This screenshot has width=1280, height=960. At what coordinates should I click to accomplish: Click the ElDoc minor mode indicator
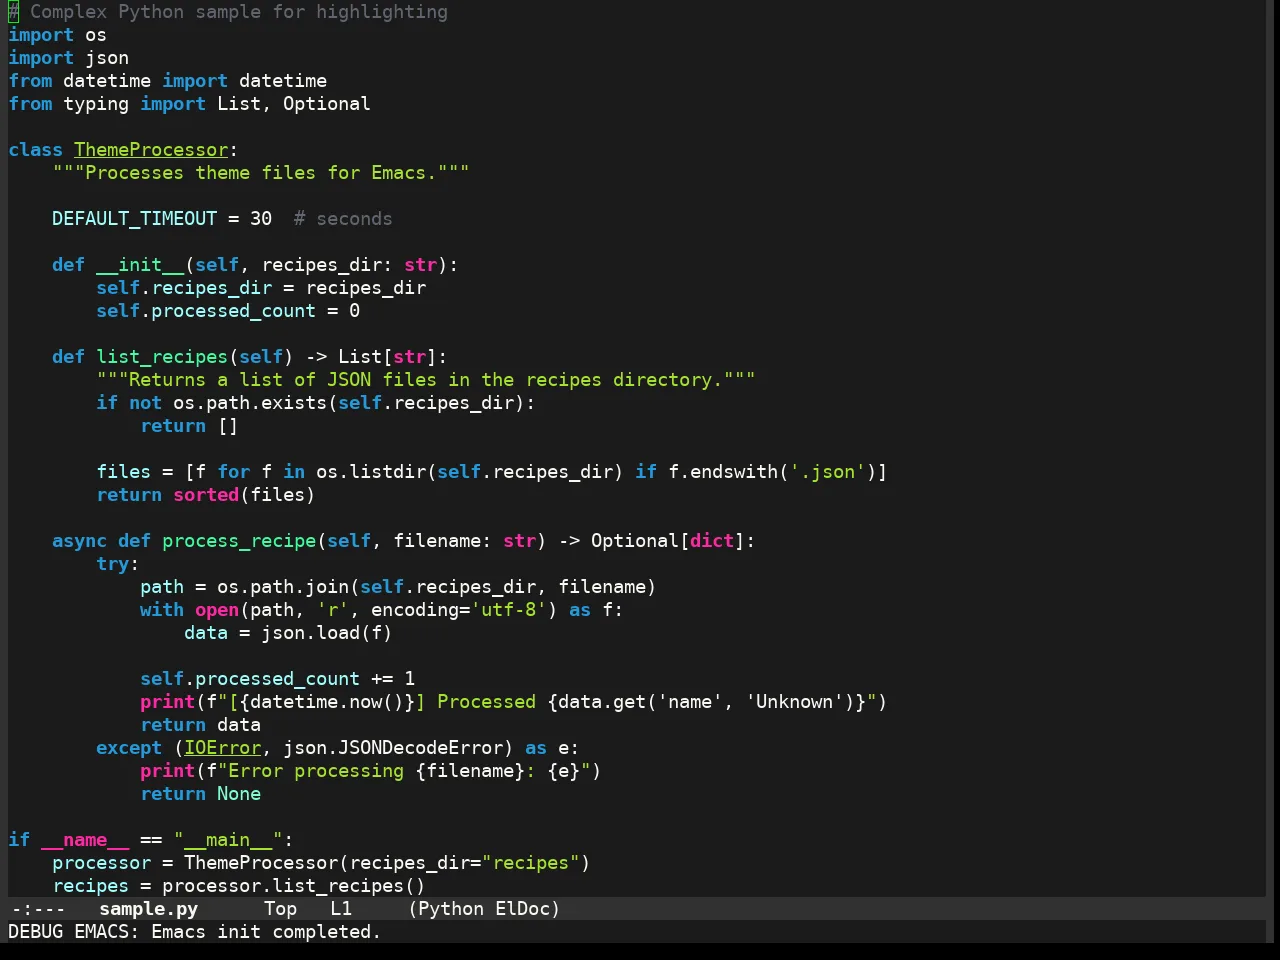[522, 909]
